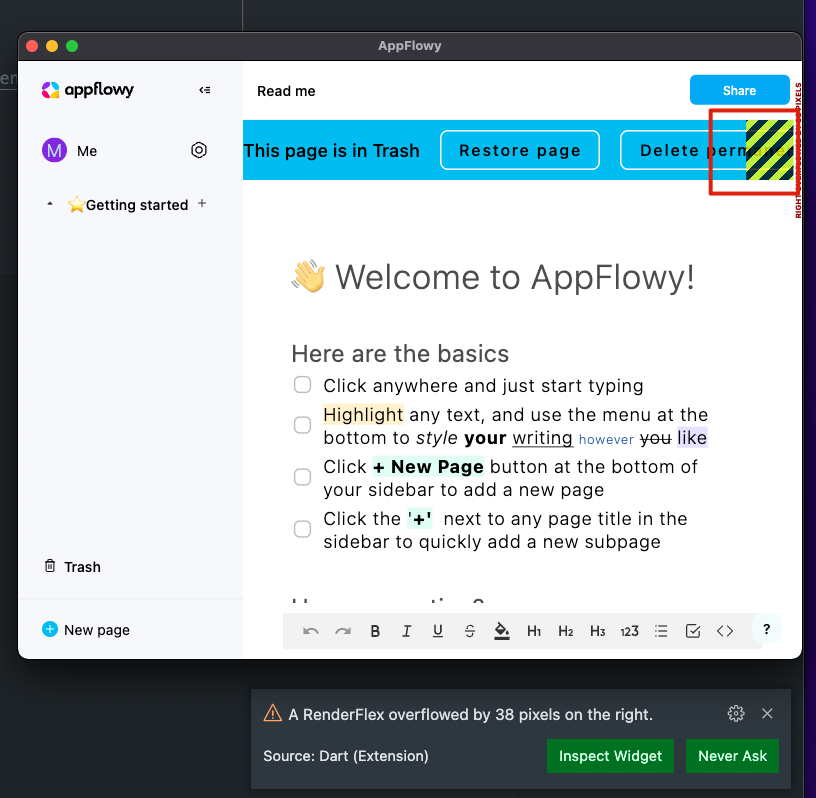The height and width of the screenshot is (798, 816).
Task: Click the Undo toolbar icon
Action: [311, 631]
